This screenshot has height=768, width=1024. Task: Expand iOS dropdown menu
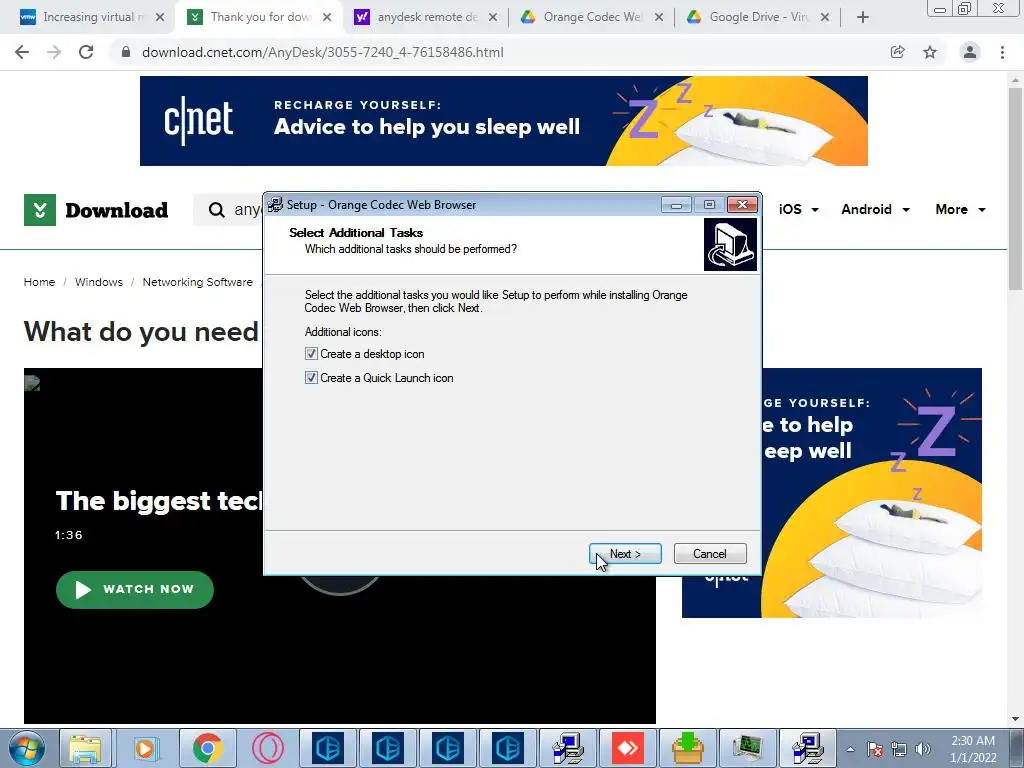click(799, 210)
